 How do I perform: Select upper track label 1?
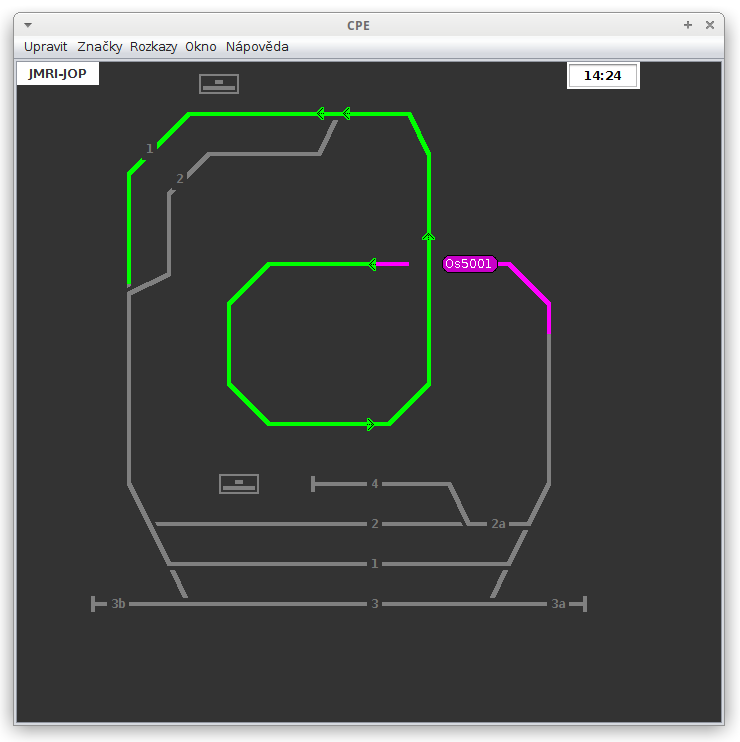[x=150, y=149]
